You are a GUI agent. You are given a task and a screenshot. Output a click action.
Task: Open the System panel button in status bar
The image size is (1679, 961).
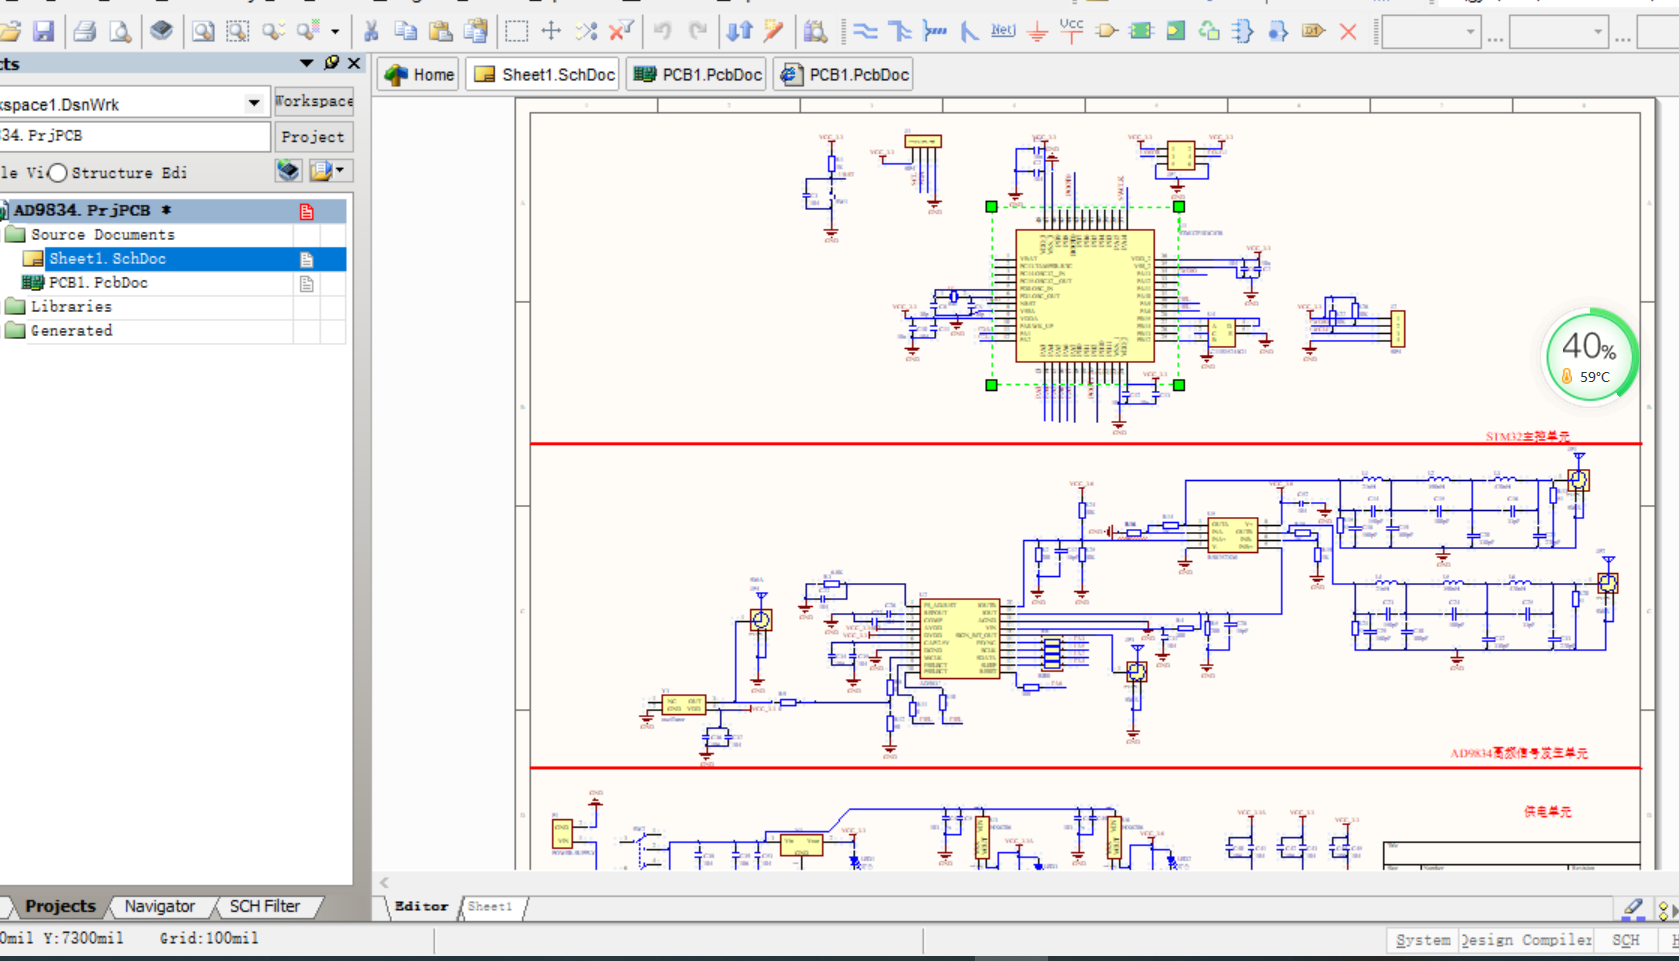1422,940
